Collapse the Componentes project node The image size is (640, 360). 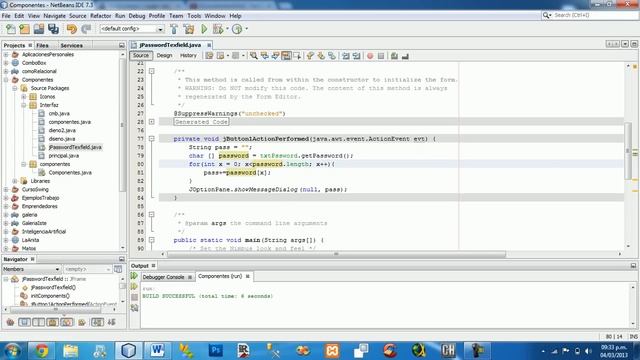click(6, 80)
